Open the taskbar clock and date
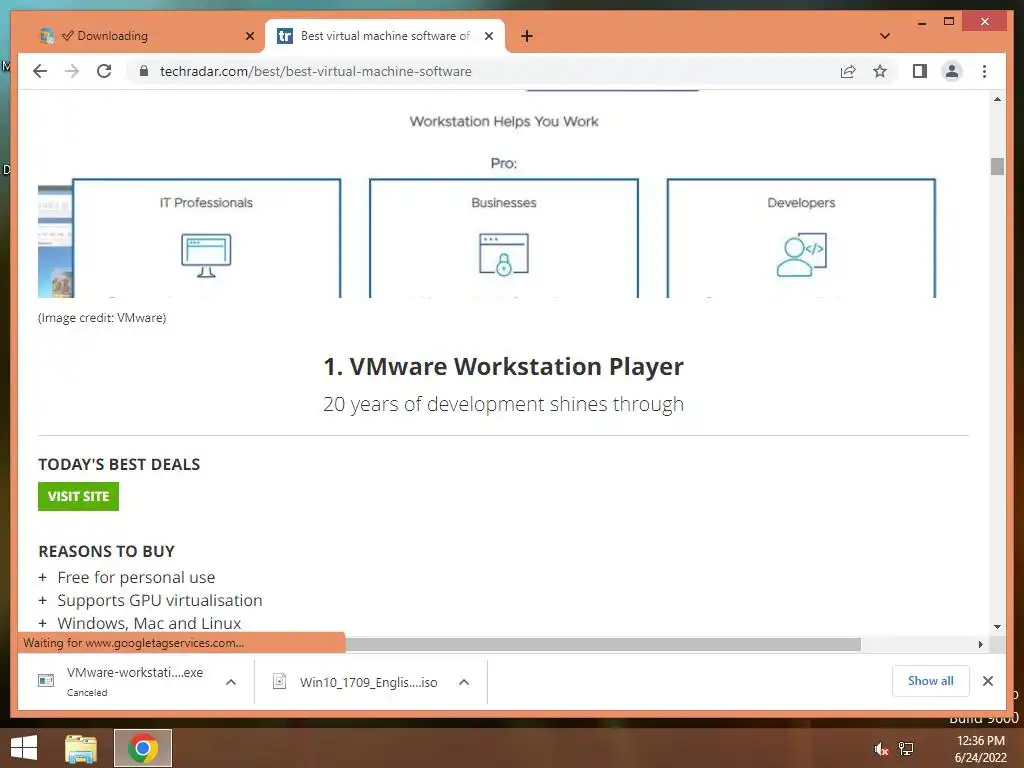Image resolution: width=1024 pixels, height=768 pixels. click(x=980, y=749)
